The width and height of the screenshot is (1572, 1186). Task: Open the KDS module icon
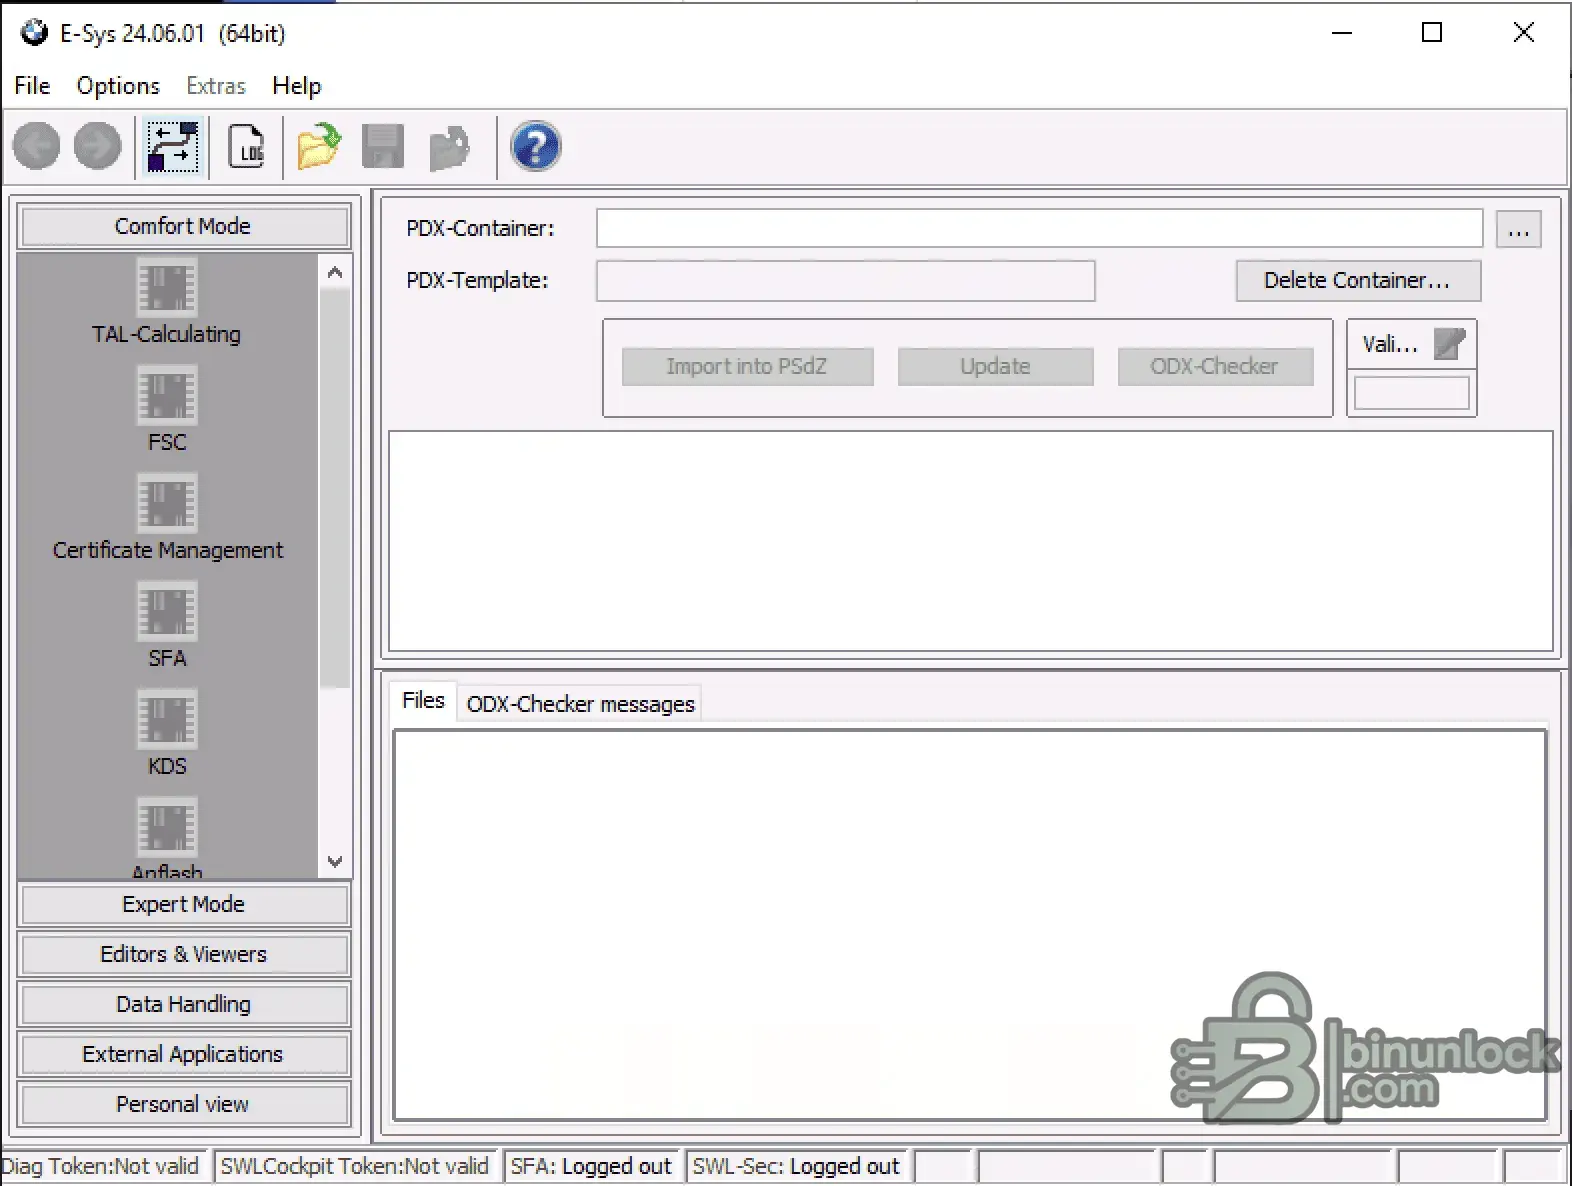(167, 719)
